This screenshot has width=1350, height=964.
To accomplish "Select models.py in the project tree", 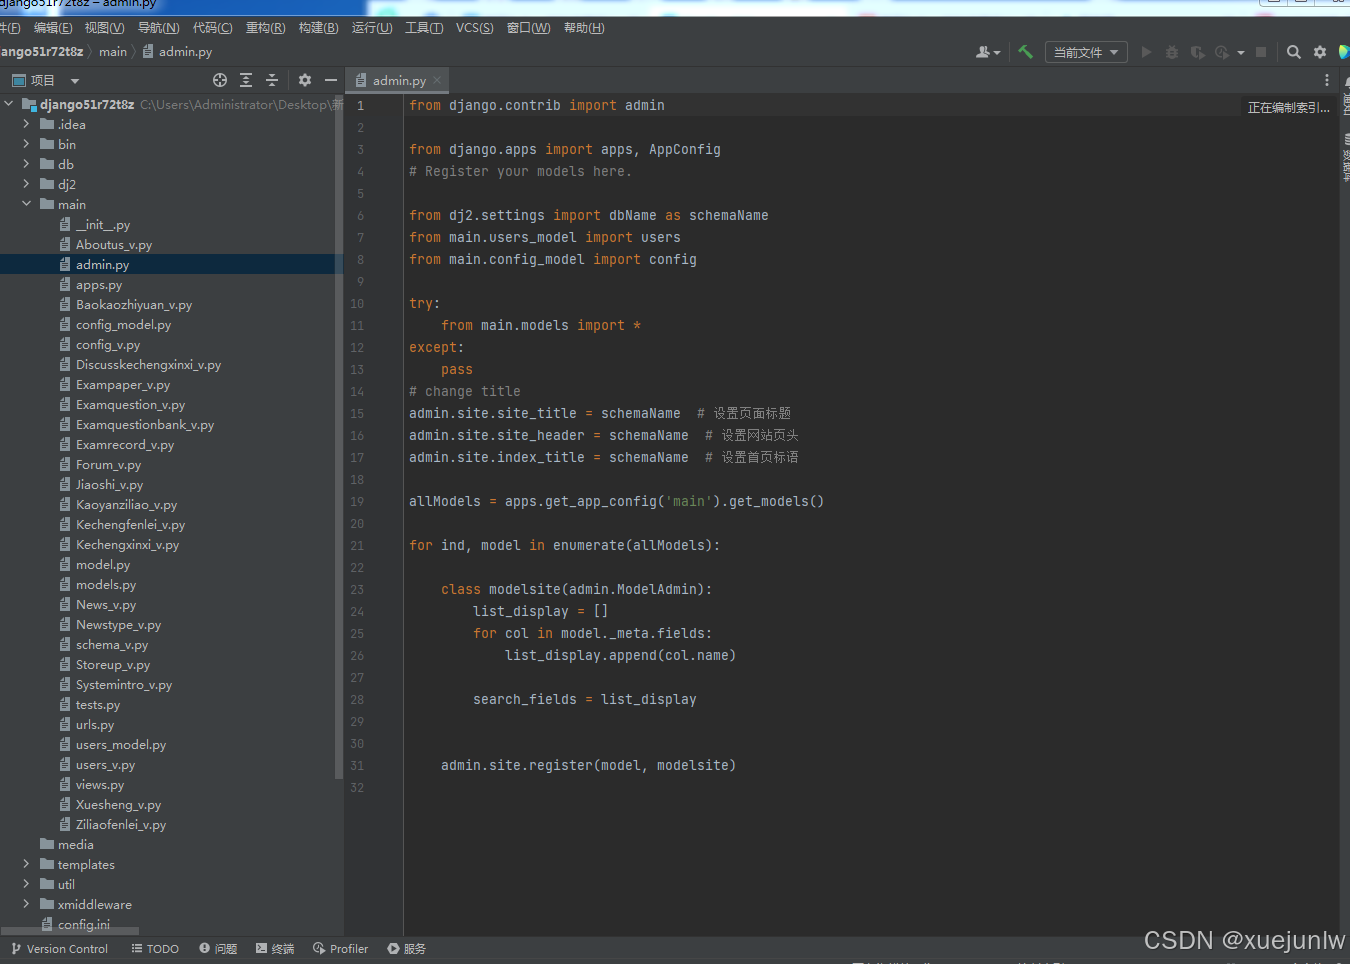I will pos(106,585).
